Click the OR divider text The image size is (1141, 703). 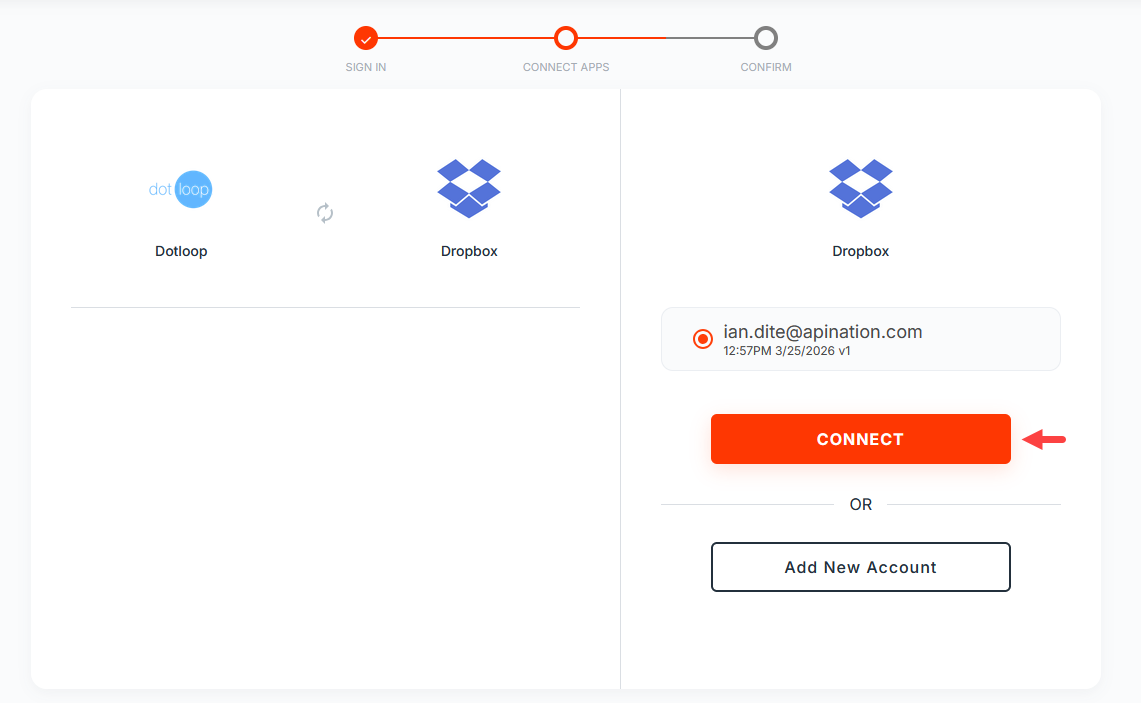tap(861, 505)
